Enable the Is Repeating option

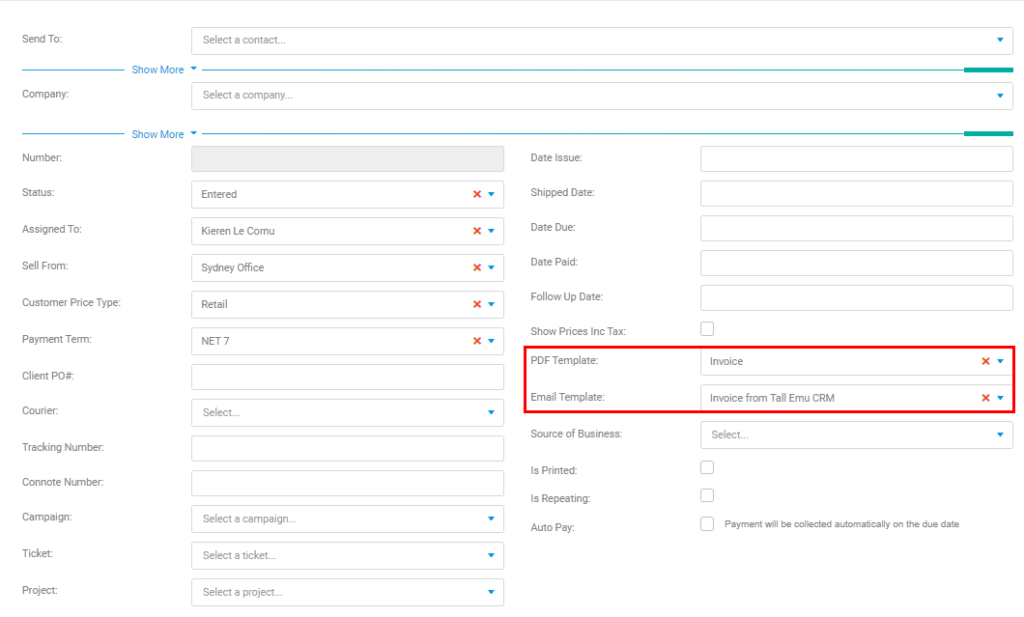707,494
